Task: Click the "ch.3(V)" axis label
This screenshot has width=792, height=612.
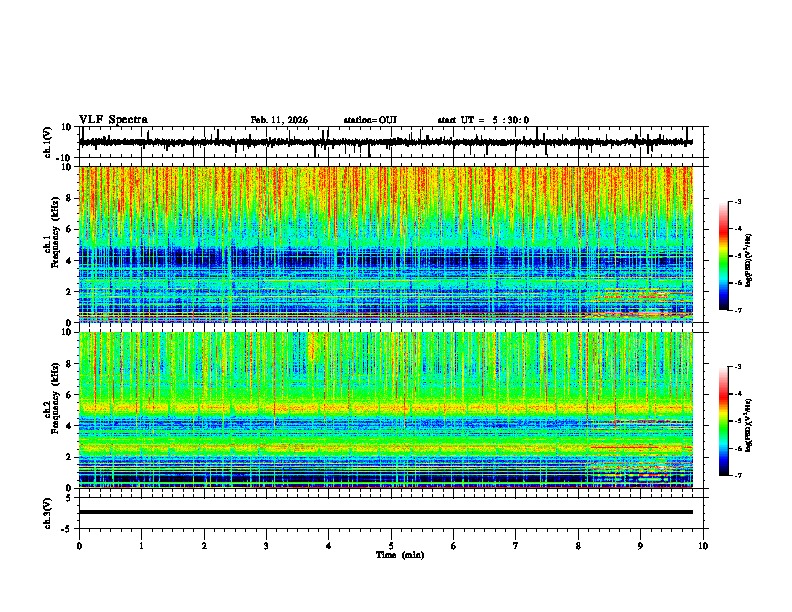Action: (x=48, y=513)
